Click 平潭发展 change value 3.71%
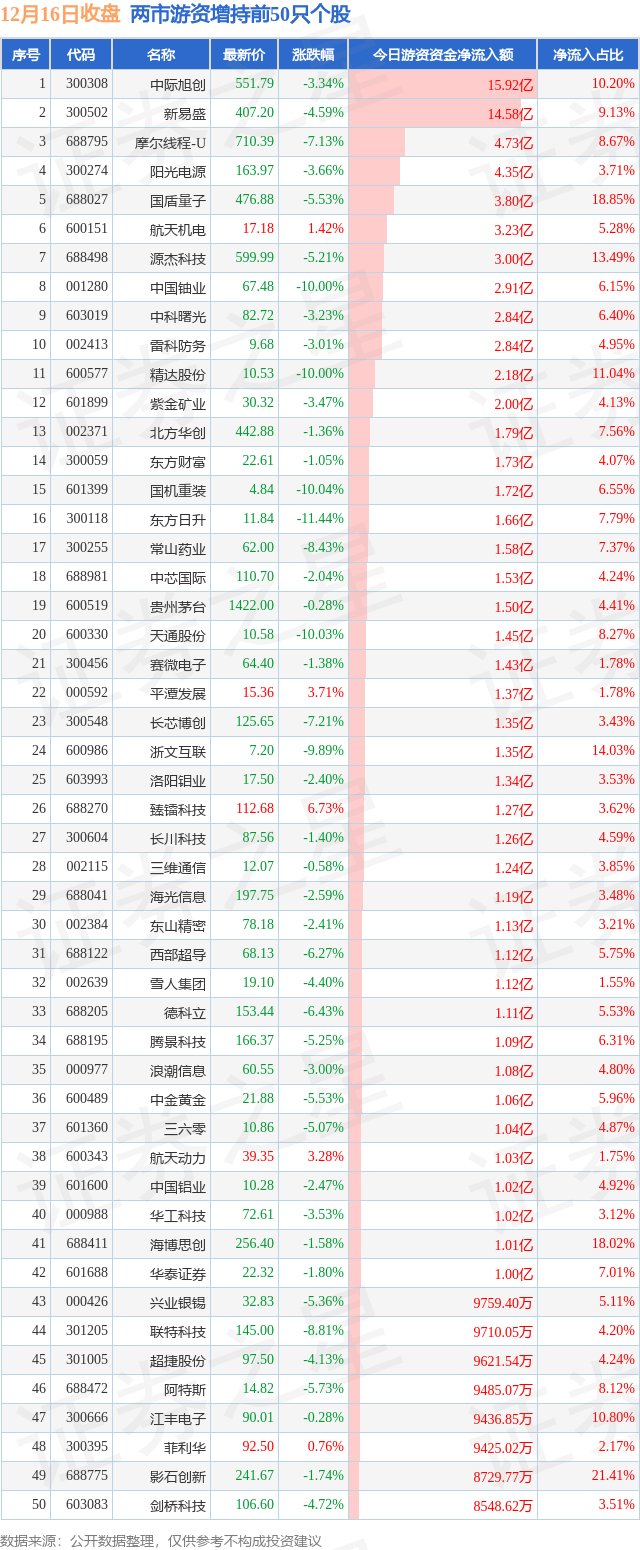 (326, 693)
